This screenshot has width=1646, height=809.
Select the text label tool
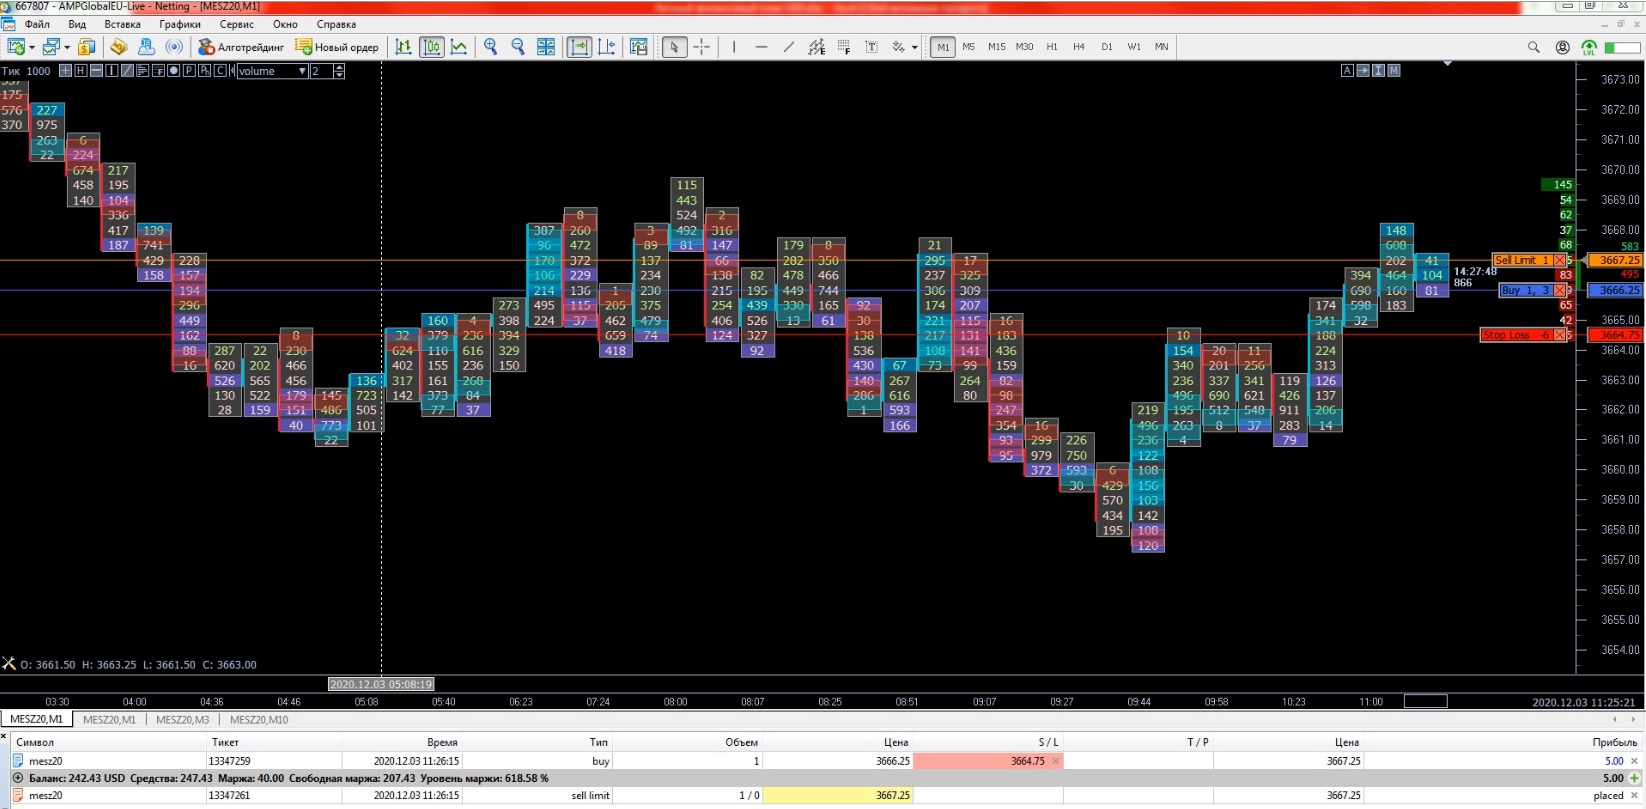[x=872, y=47]
